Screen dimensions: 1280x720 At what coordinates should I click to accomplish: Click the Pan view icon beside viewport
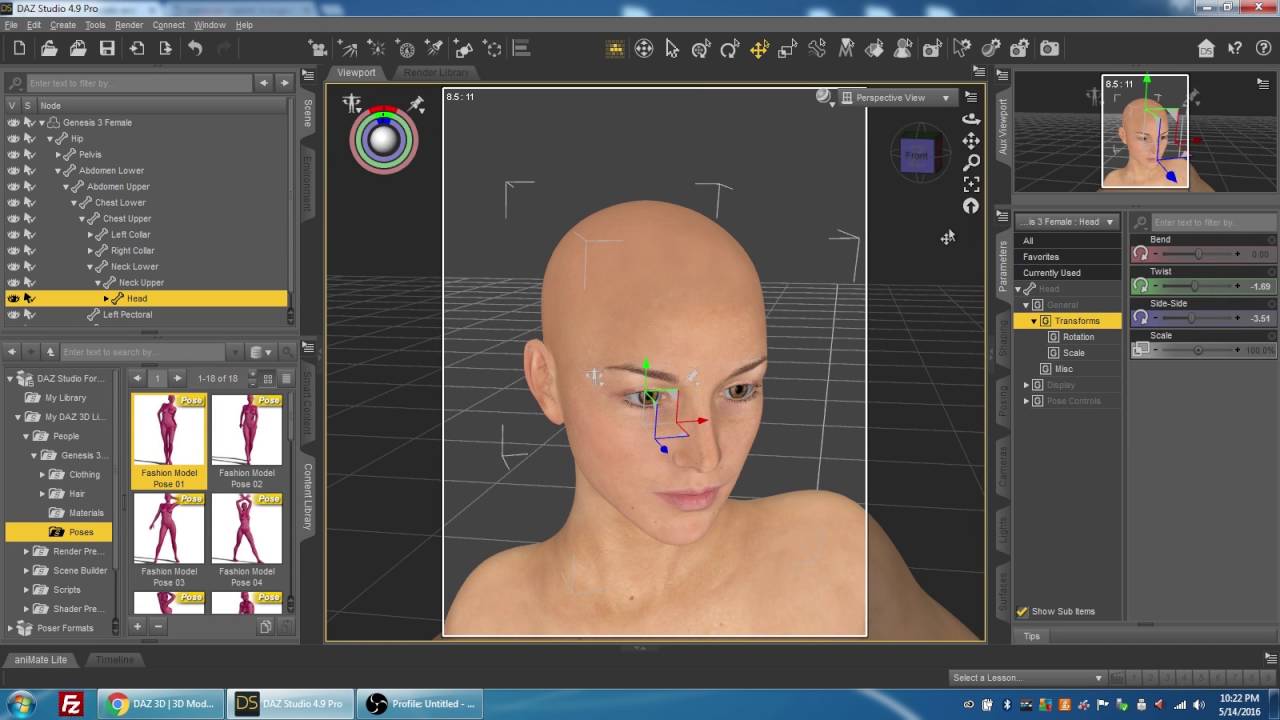click(970, 140)
